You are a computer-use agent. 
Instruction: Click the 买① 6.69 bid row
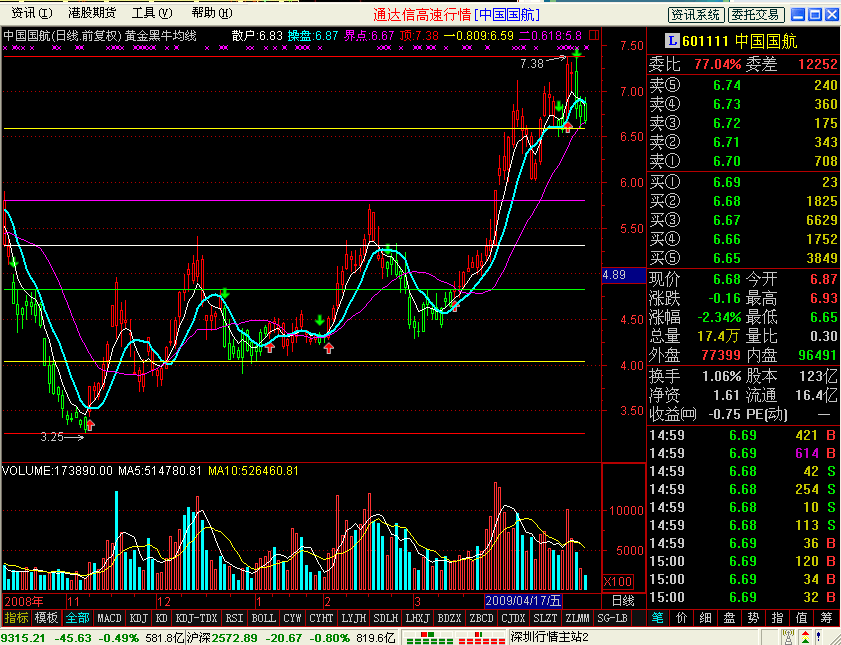pyautogui.click(x=743, y=182)
